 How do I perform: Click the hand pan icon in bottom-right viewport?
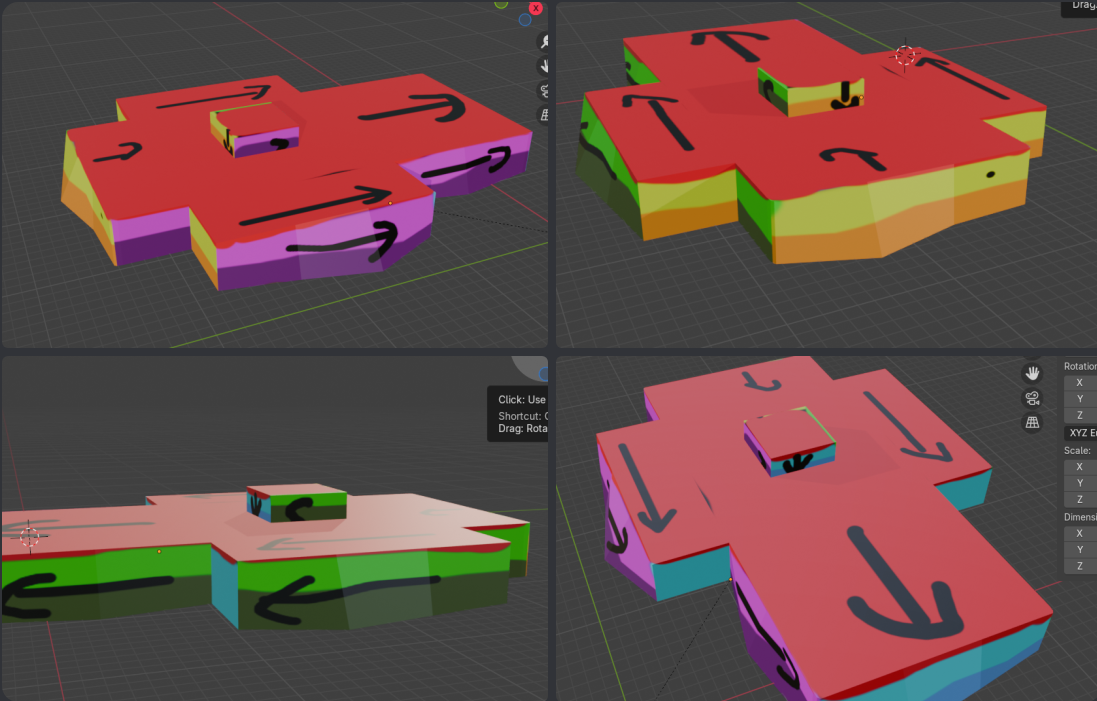pyautogui.click(x=1032, y=373)
